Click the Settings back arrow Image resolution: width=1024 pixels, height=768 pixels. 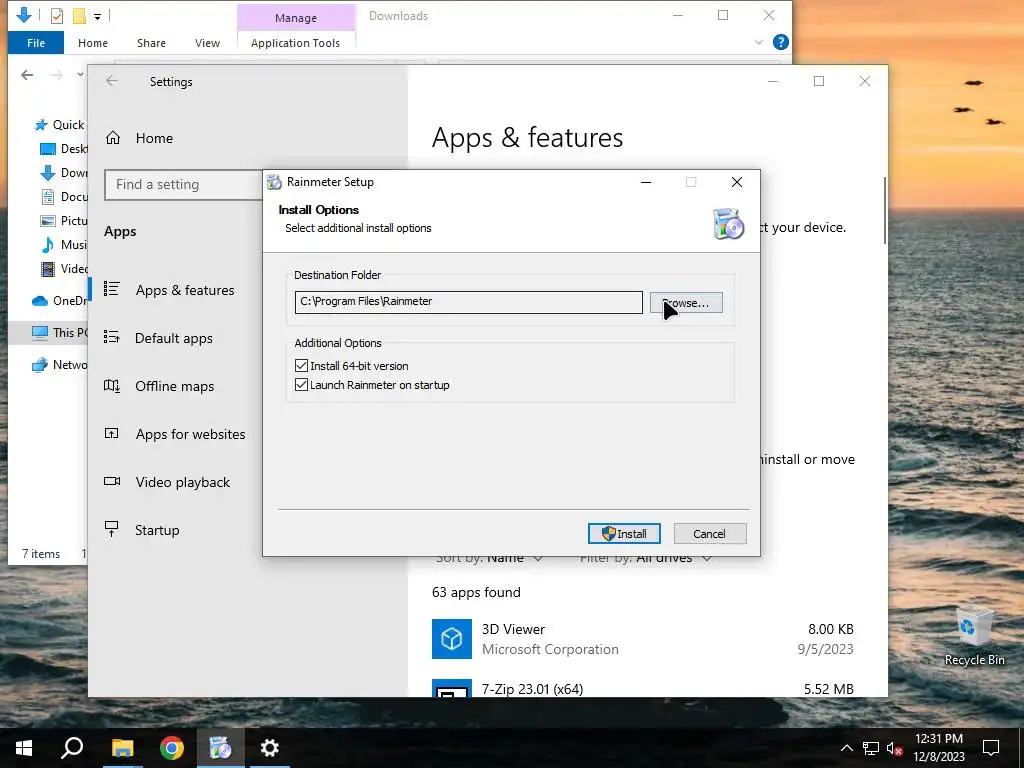(x=112, y=81)
